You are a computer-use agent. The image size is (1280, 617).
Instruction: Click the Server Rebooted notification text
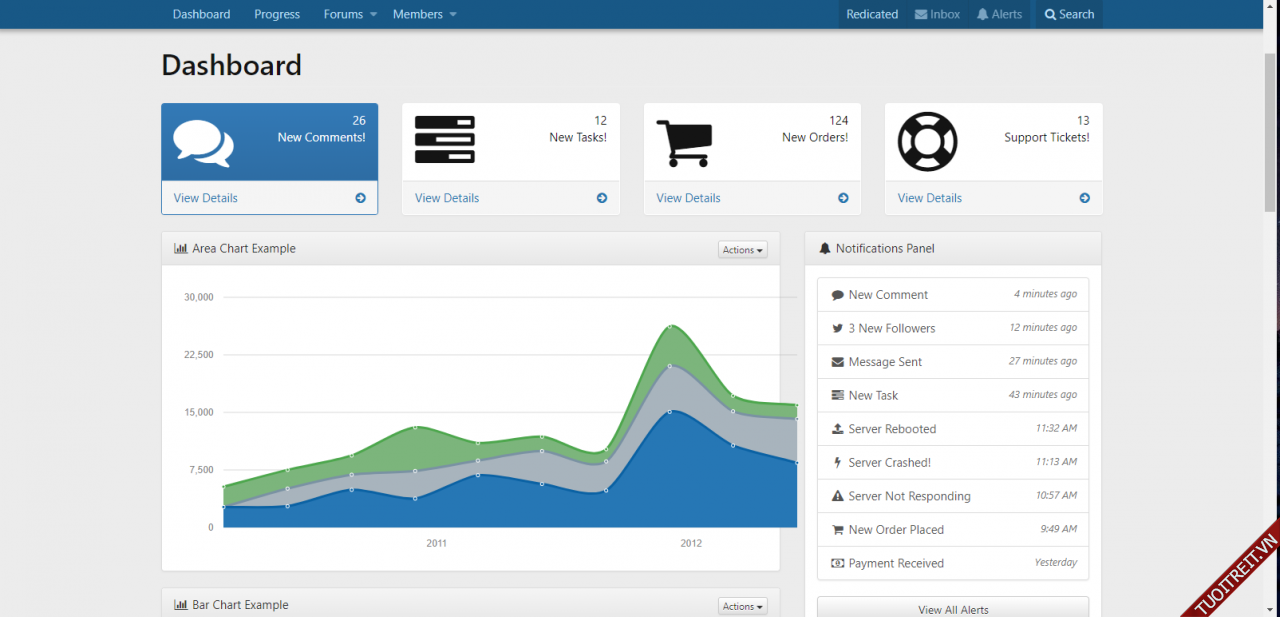892,429
